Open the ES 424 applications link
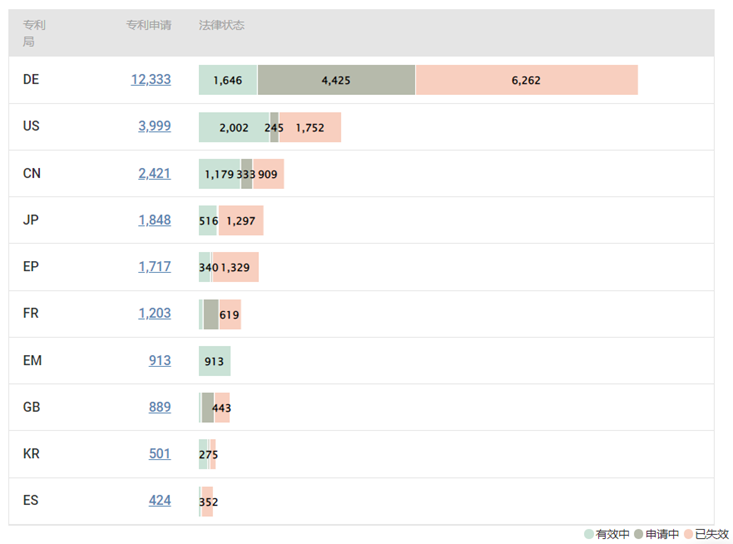This screenshot has width=733, height=544. pos(159,500)
